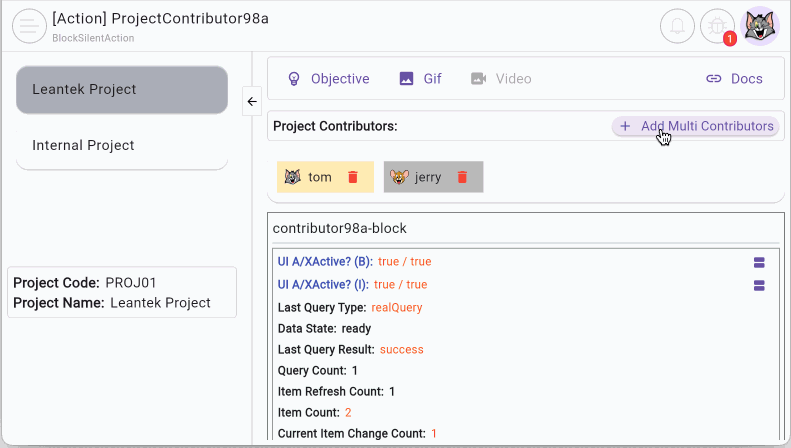The image size is (791, 448).
Task: Delete jerry contributor with trash icon
Action: (462, 177)
